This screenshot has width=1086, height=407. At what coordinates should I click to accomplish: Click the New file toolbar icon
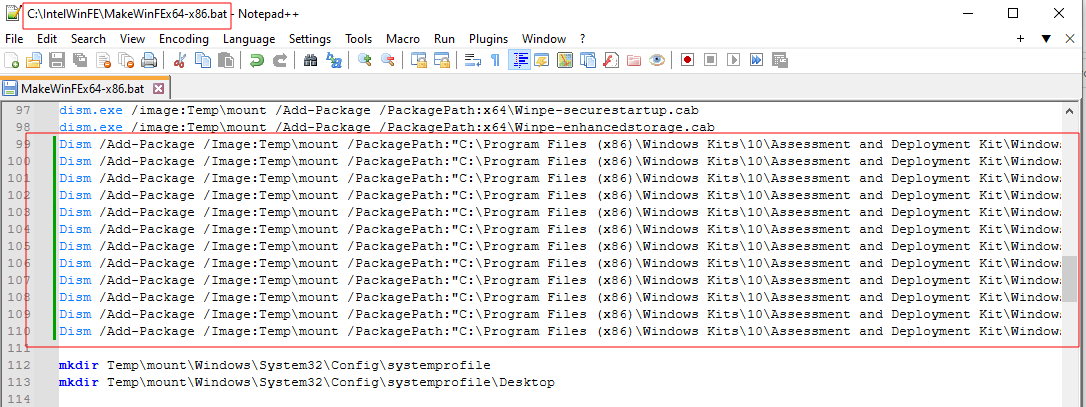[12, 61]
